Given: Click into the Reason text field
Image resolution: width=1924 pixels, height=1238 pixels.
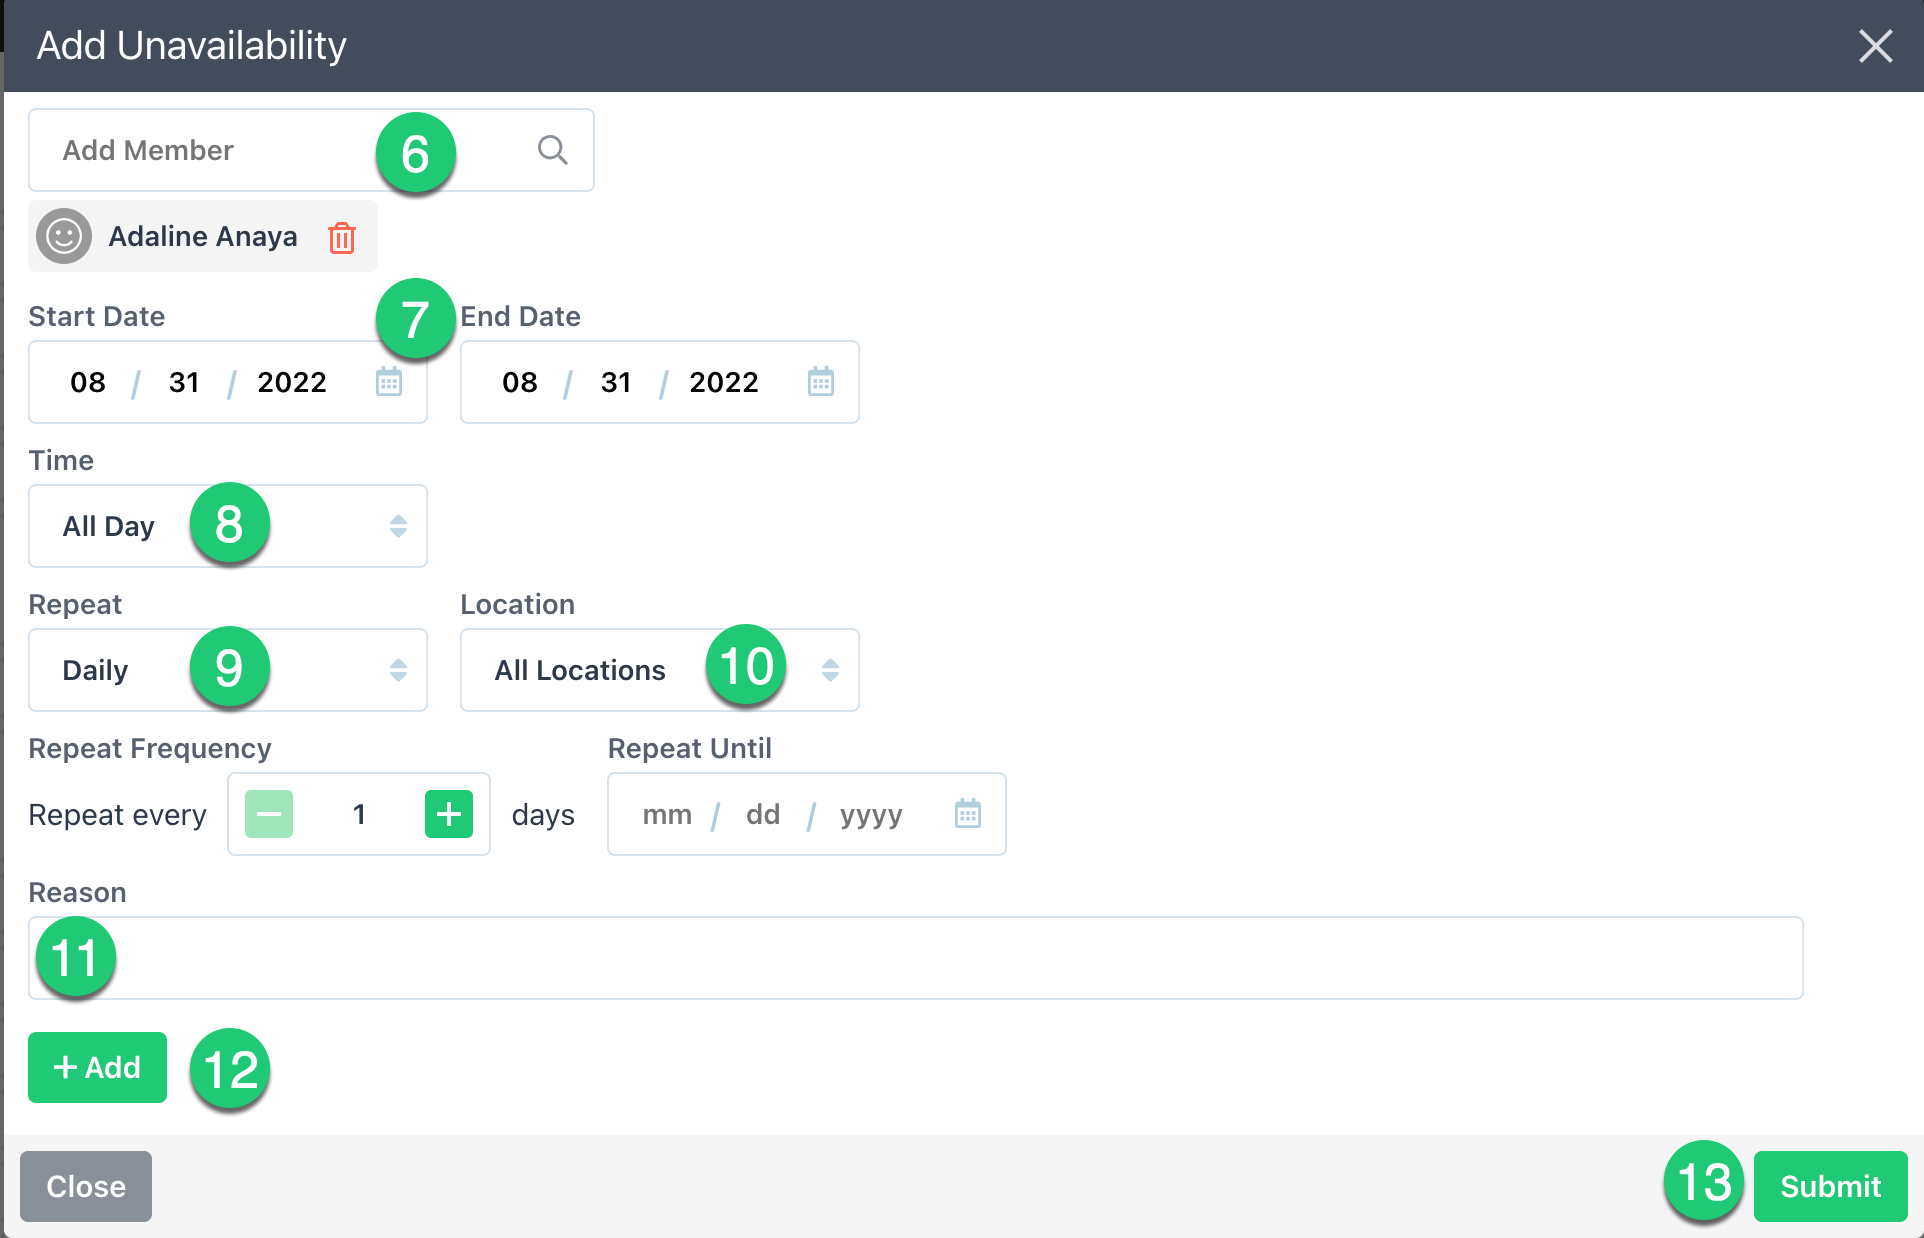Looking at the screenshot, I should 915,958.
